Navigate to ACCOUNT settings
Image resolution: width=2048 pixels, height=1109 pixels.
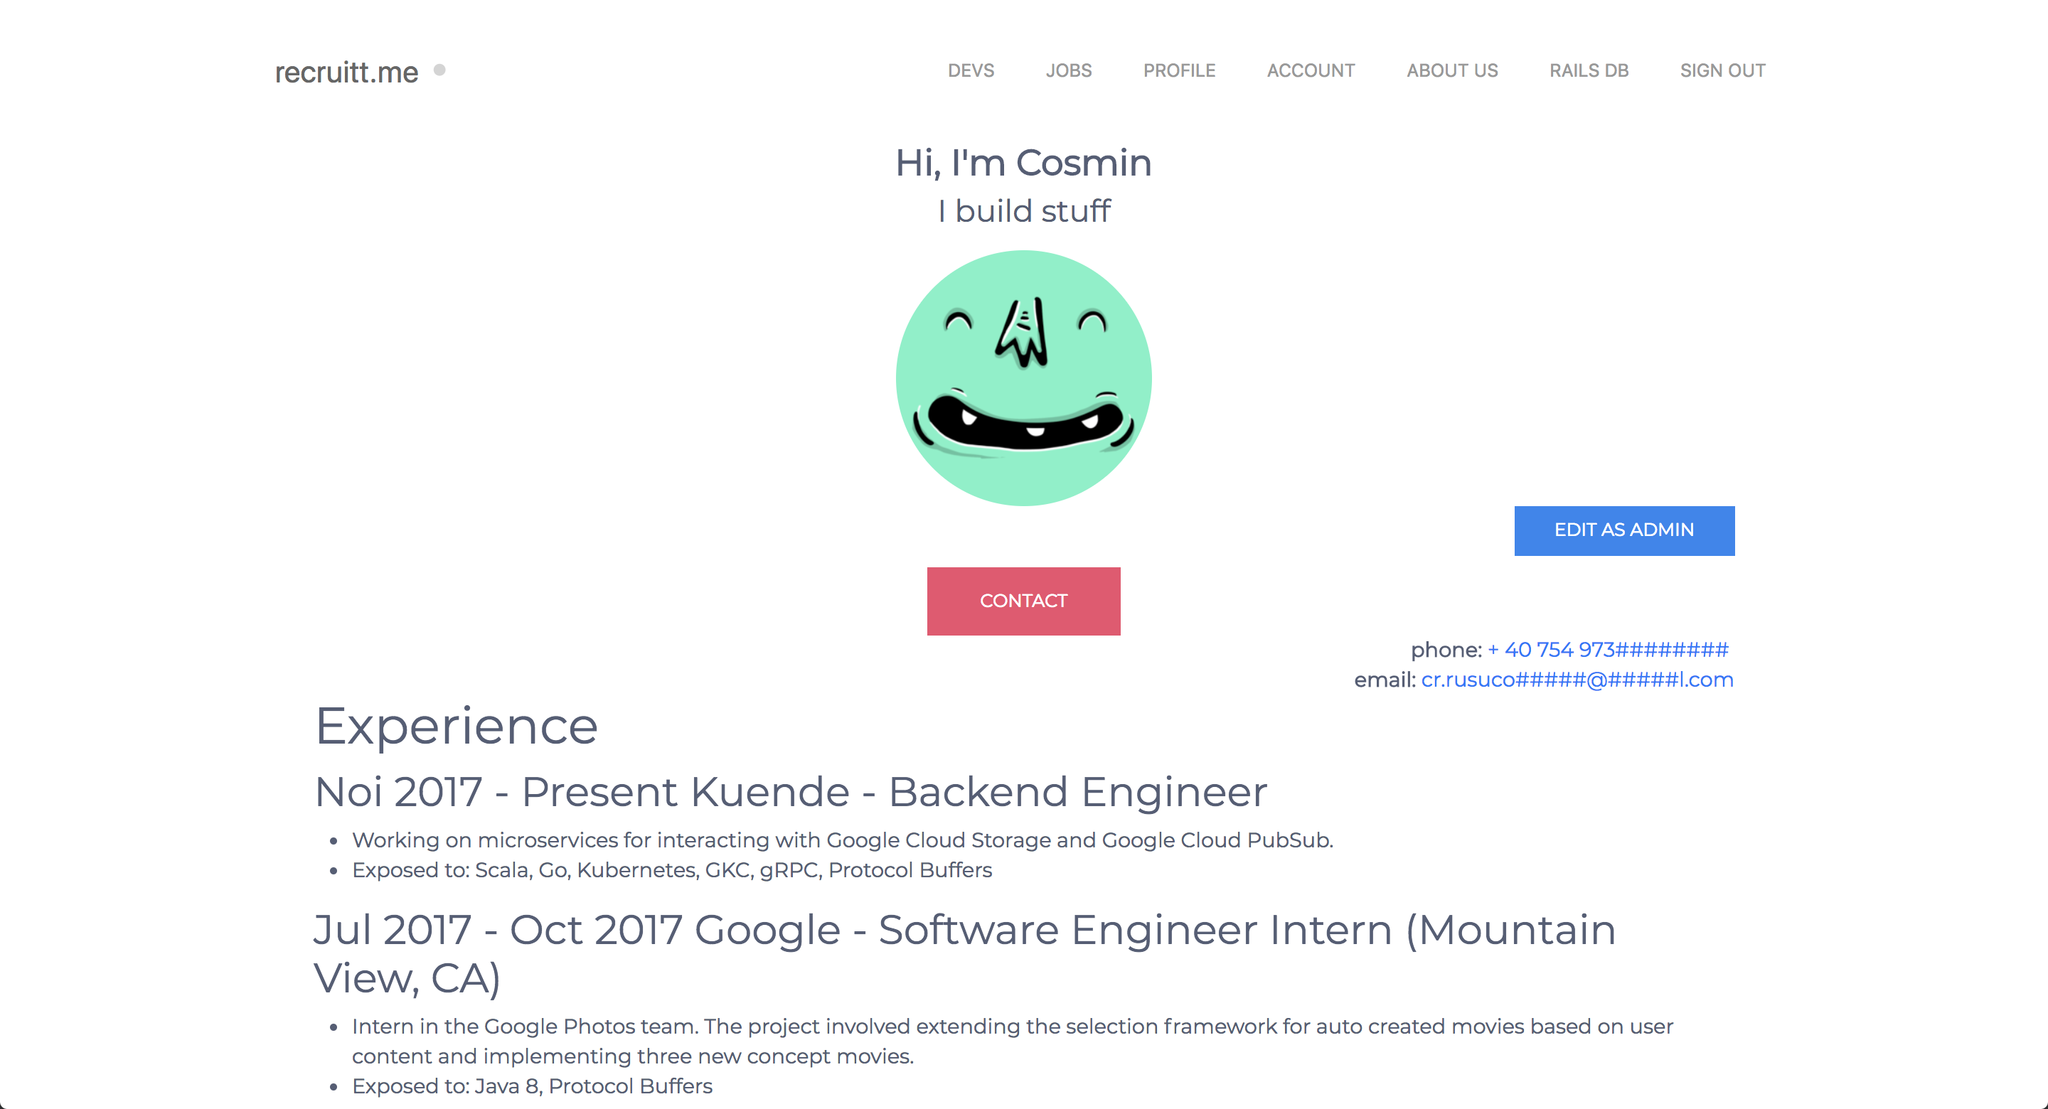pyautogui.click(x=1311, y=71)
